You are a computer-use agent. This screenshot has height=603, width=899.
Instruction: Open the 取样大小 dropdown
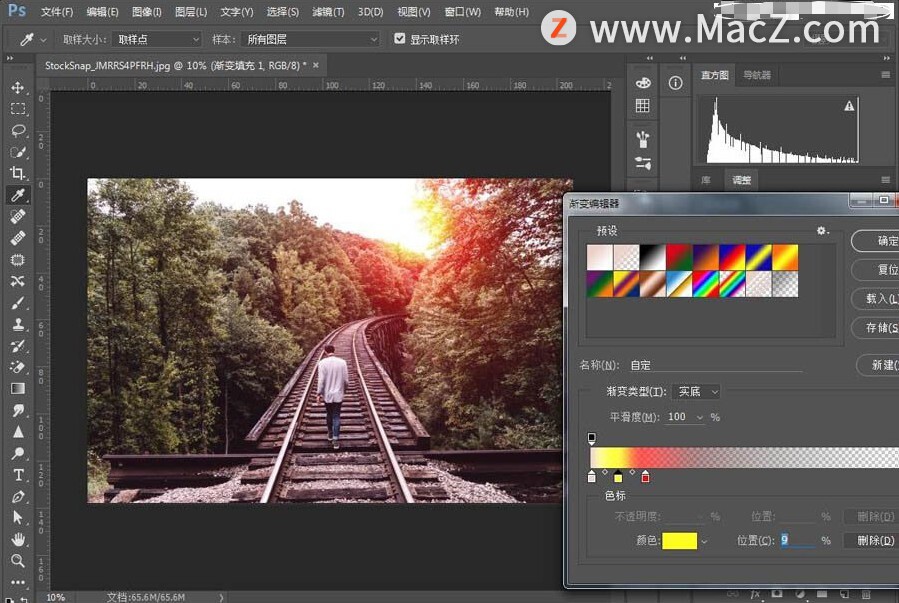(x=157, y=39)
